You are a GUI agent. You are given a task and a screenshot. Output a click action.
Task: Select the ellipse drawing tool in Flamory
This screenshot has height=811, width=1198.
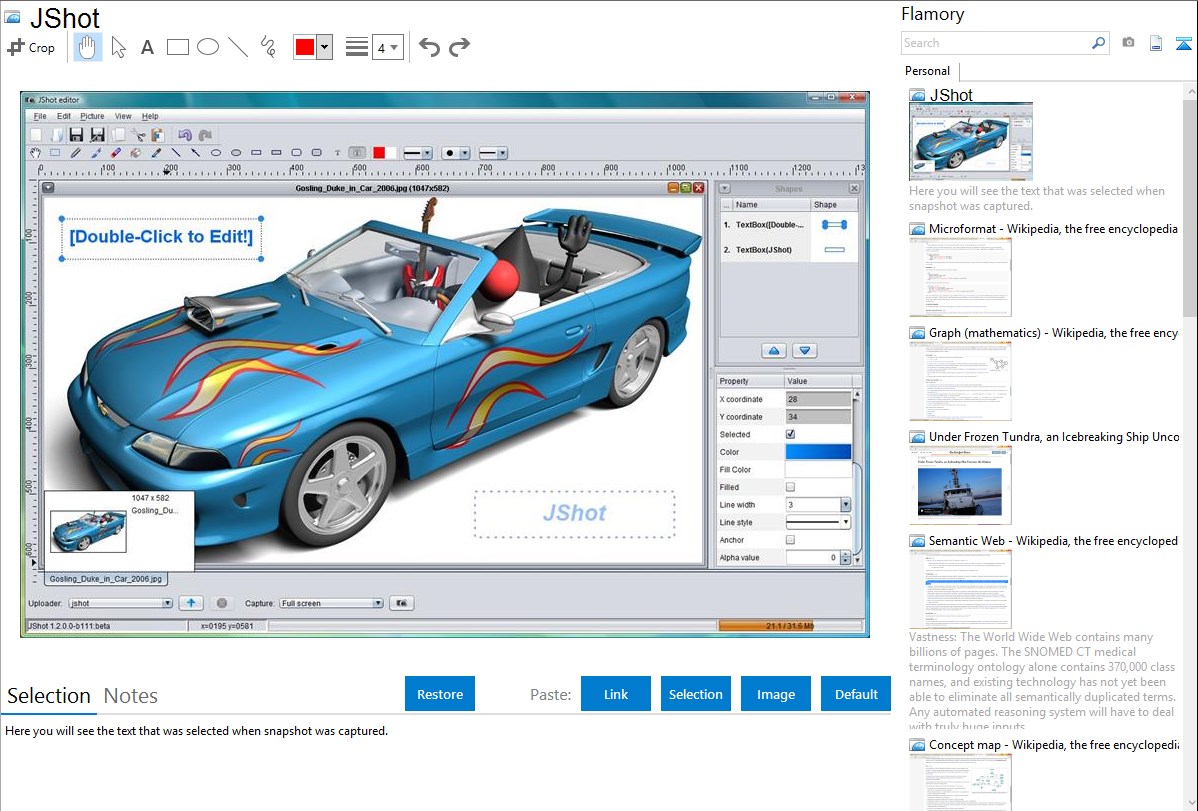208,47
